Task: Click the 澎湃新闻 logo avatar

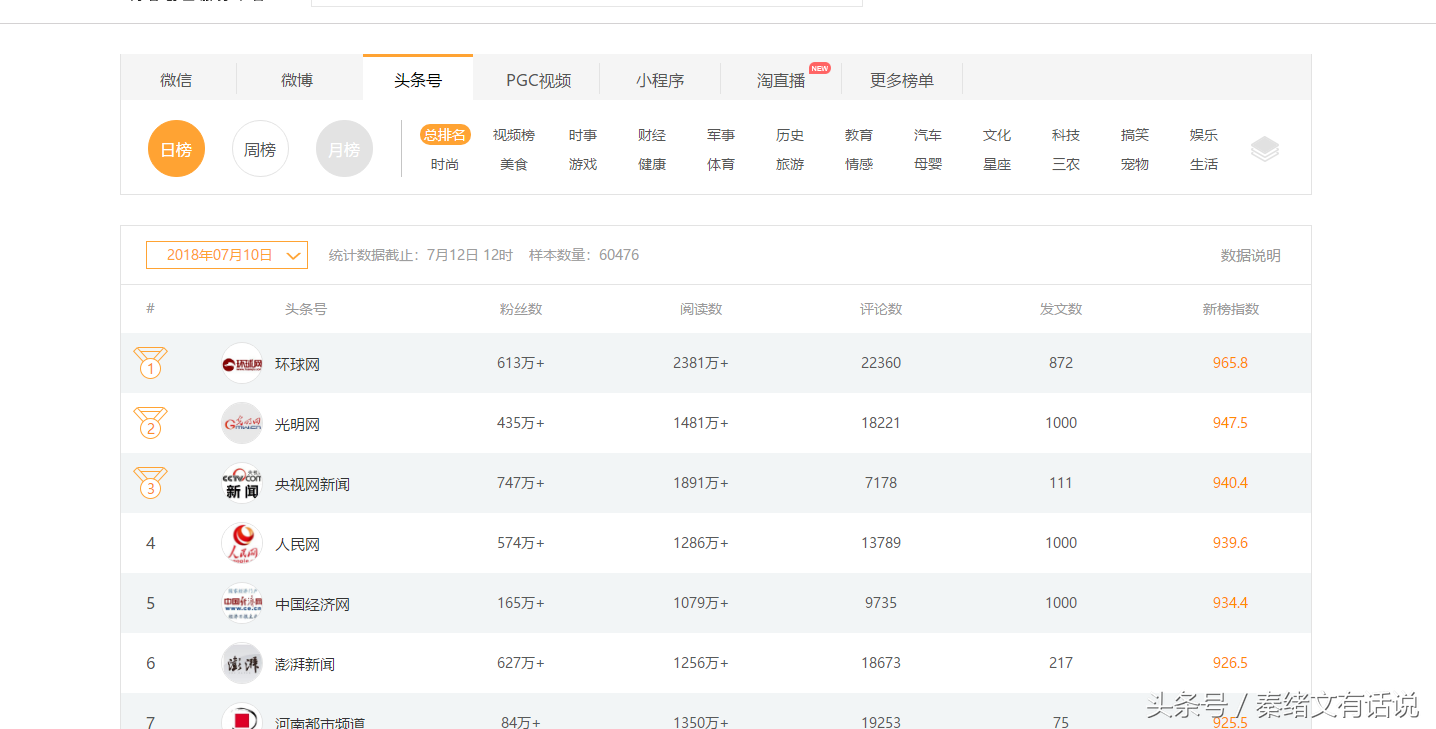Action: pyautogui.click(x=242, y=663)
